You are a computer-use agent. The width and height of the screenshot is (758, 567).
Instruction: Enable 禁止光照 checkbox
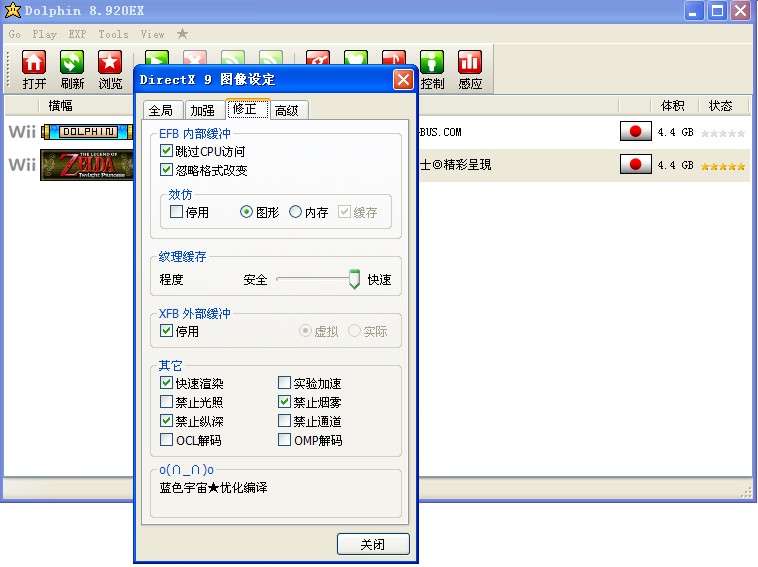(x=166, y=402)
